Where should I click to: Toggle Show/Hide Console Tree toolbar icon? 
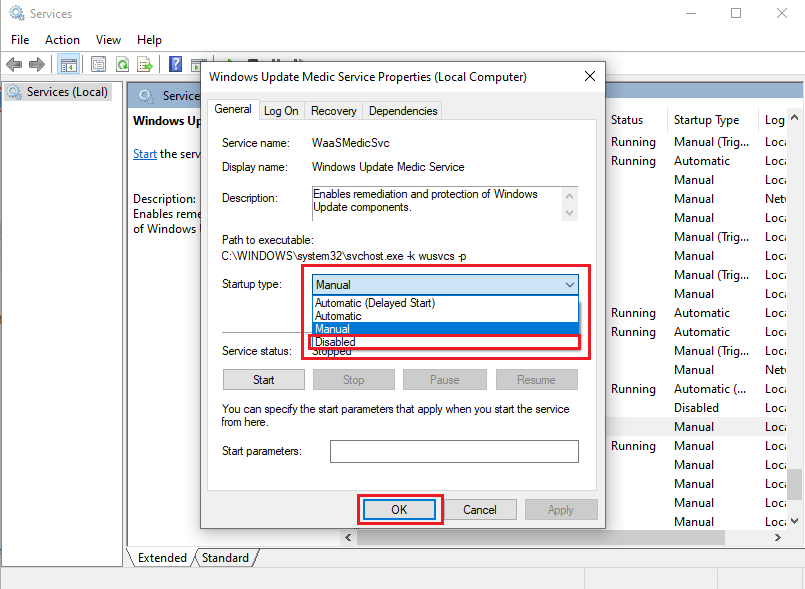point(68,65)
